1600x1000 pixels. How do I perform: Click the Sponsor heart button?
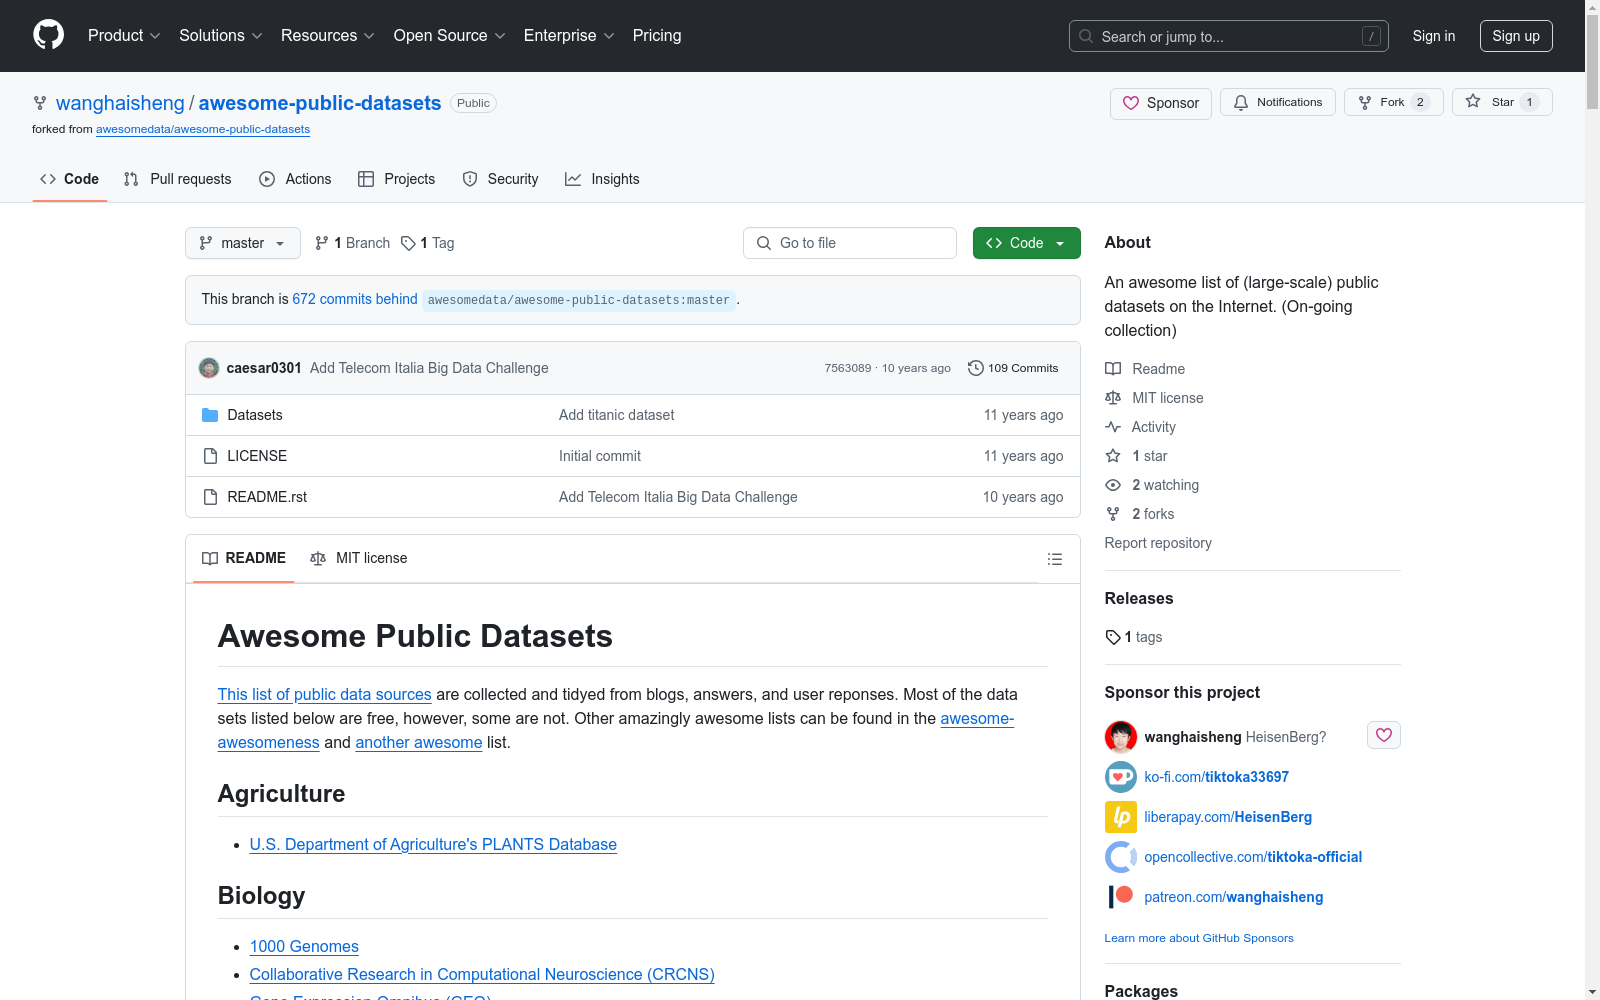point(1161,103)
